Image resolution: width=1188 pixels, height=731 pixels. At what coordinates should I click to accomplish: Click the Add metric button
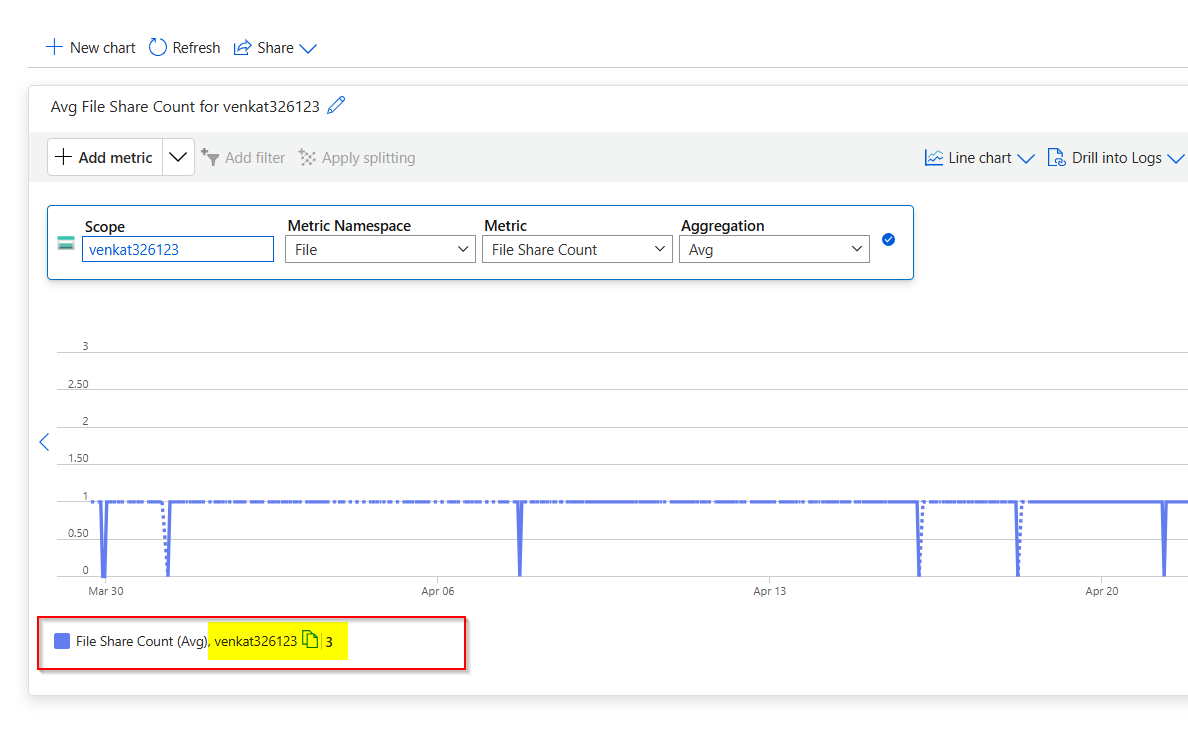pos(105,158)
